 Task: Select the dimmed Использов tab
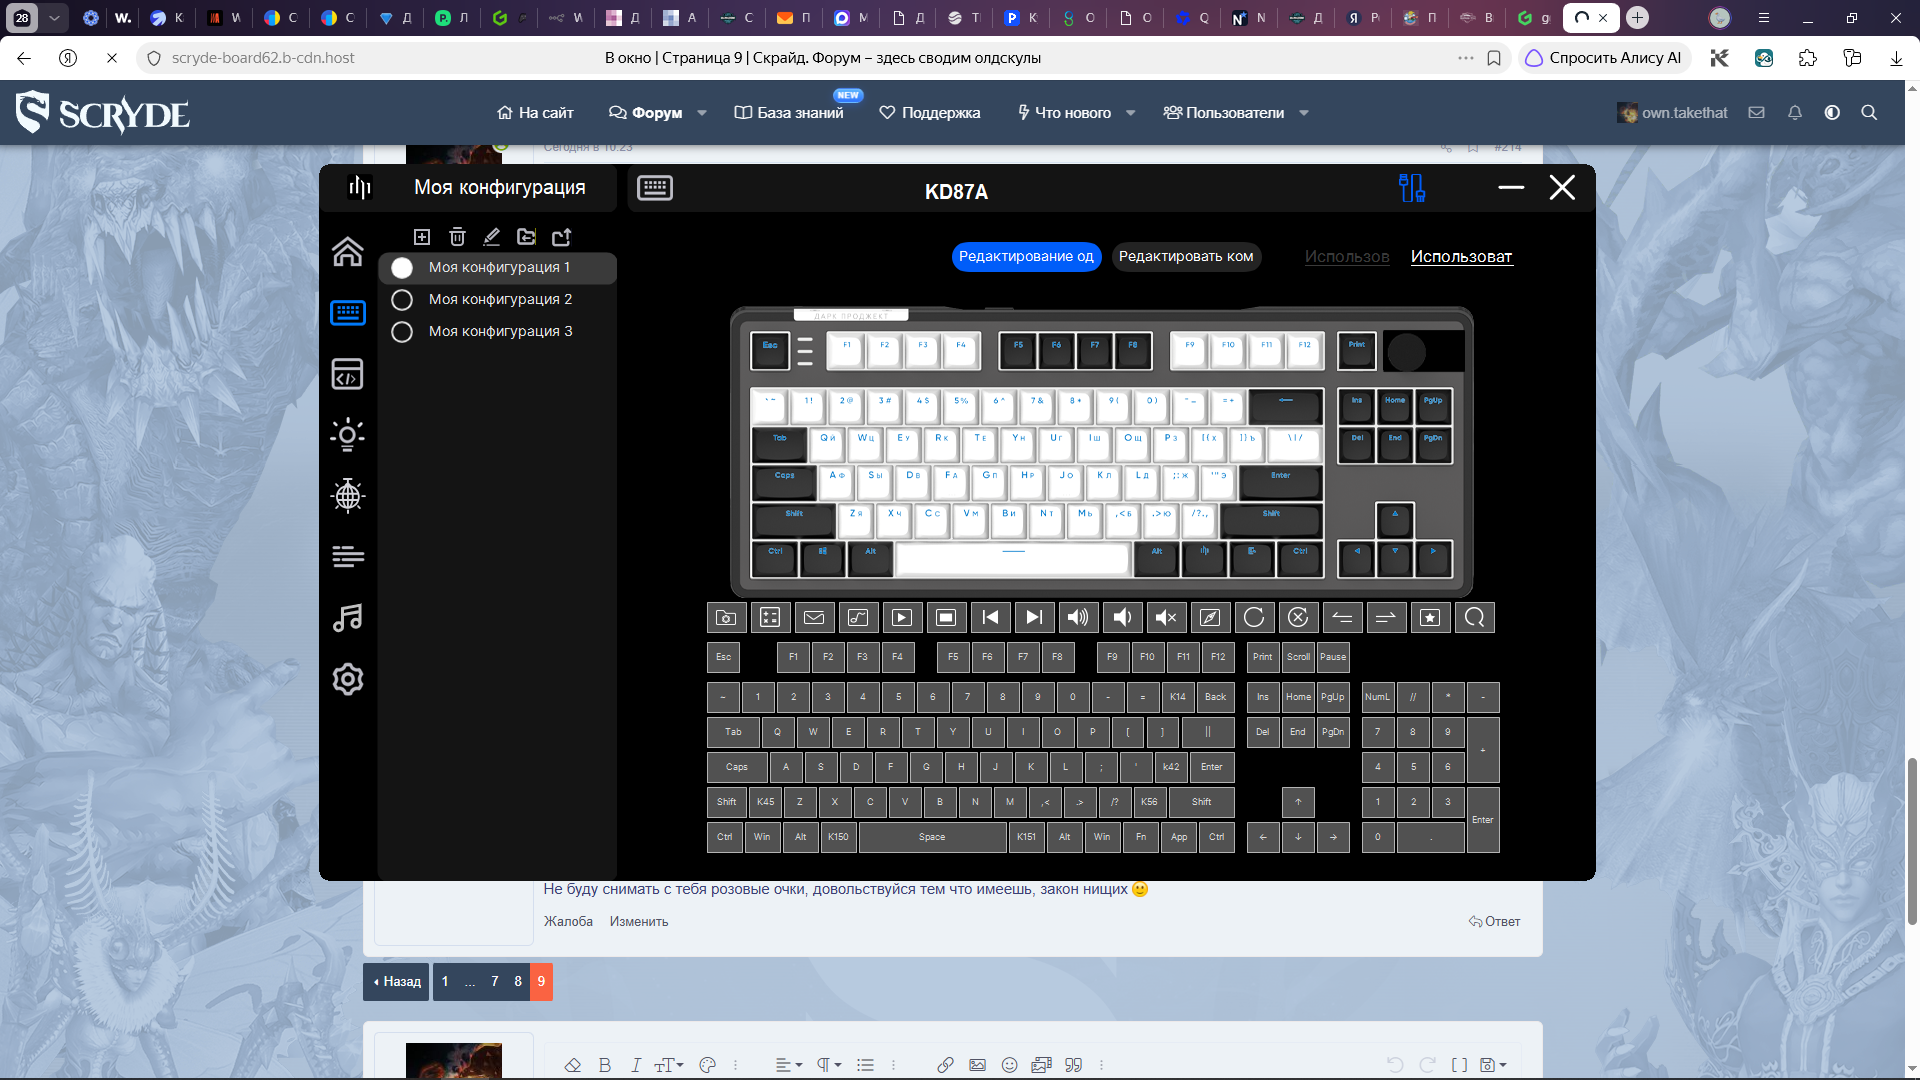pyautogui.click(x=1347, y=257)
